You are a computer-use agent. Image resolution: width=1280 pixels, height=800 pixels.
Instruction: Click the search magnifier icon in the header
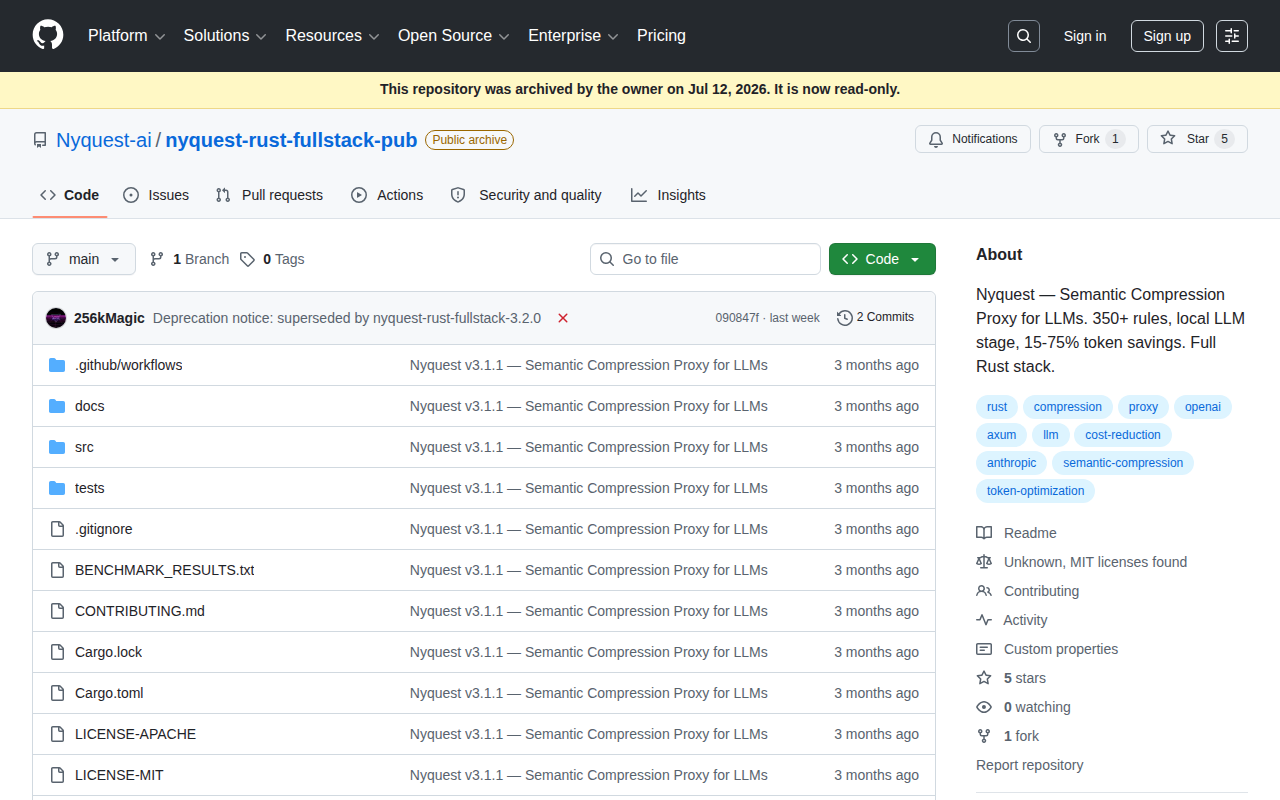pos(1024,36)
